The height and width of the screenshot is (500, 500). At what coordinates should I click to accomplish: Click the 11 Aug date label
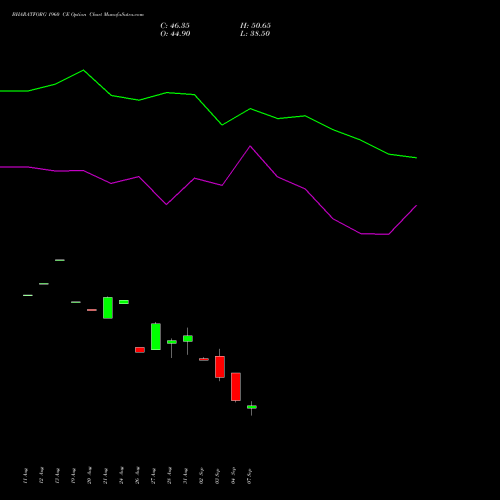point(26,476)
